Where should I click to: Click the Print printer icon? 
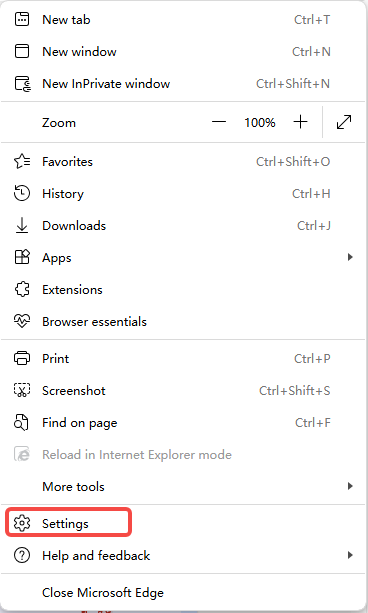22,358
